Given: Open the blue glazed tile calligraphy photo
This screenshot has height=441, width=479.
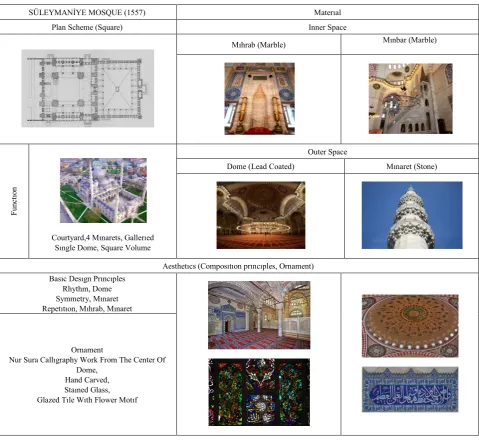Looking at the screenshot, I should [x=410, y=389].
